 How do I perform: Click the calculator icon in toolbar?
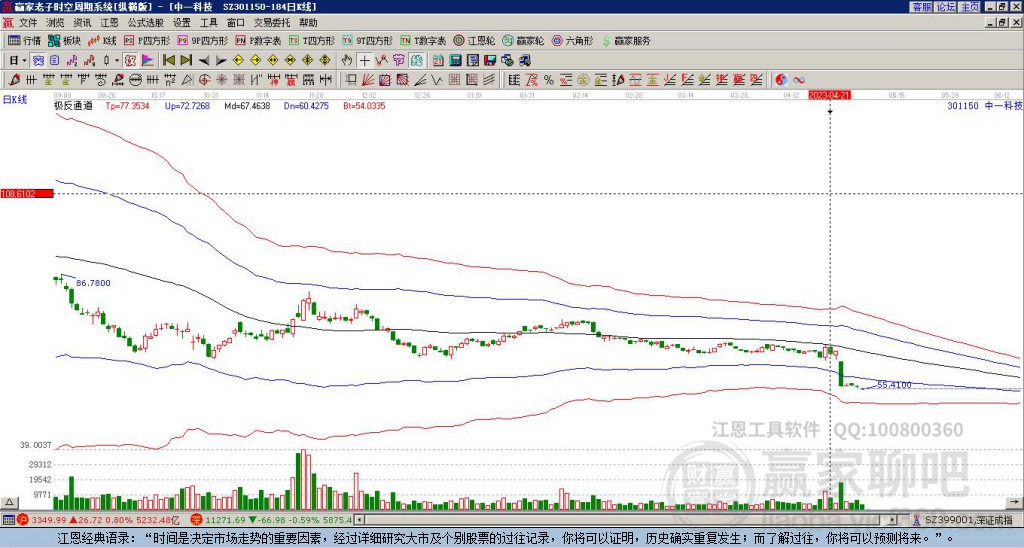pos(455,60)
